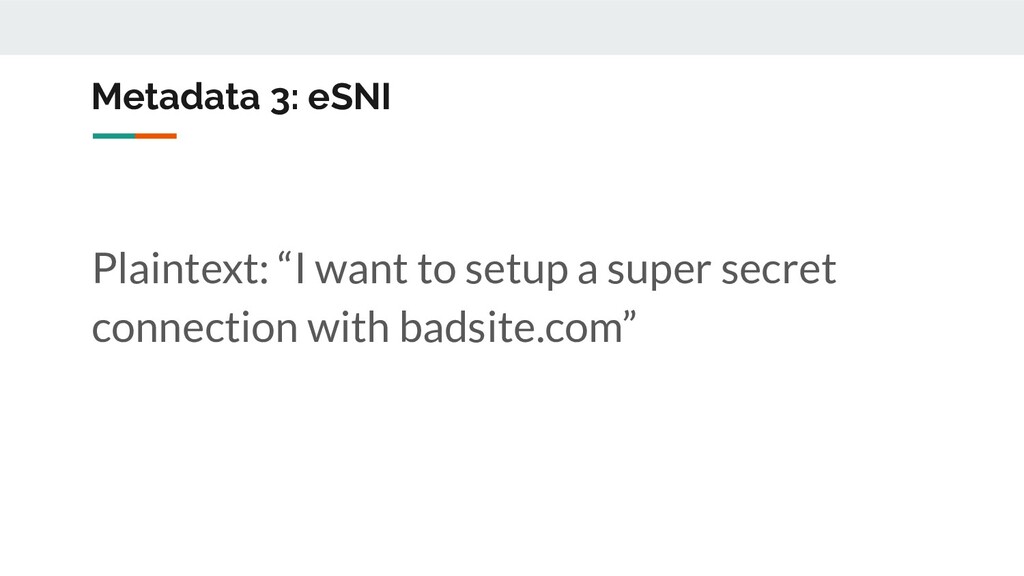The height and width of the screenshot is (576, 1024).
Task: Select the "eSNI" text in the heading
Action: [x=349, y=97]
